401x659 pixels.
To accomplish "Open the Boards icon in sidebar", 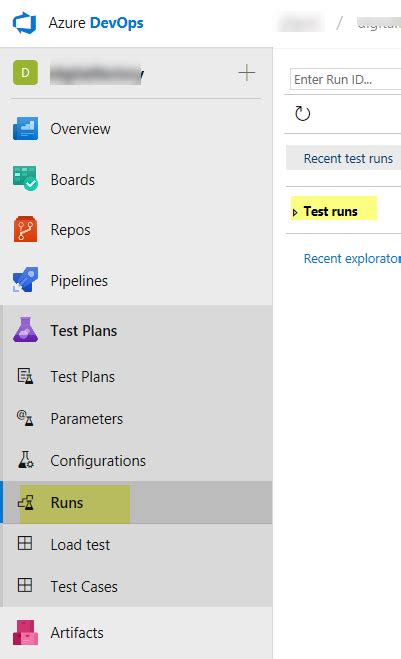I will pos(25,179).
